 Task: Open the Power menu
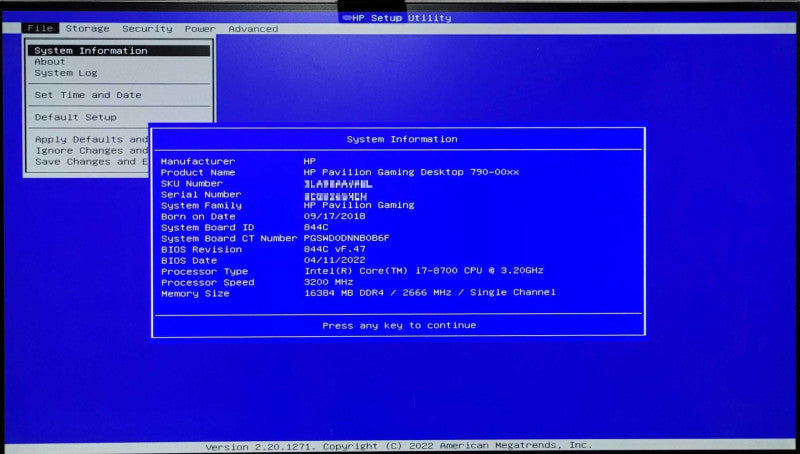(200, 29)
